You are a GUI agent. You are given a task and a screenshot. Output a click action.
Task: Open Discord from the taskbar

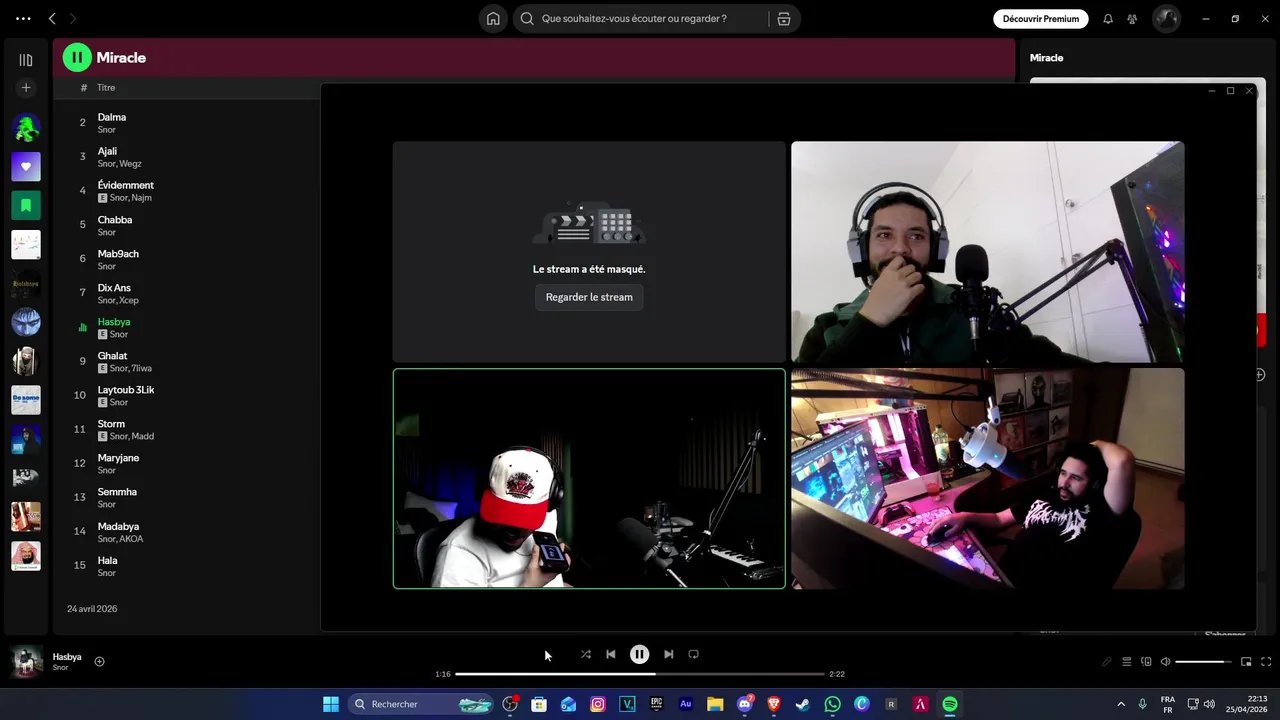[x=745, y=704]
